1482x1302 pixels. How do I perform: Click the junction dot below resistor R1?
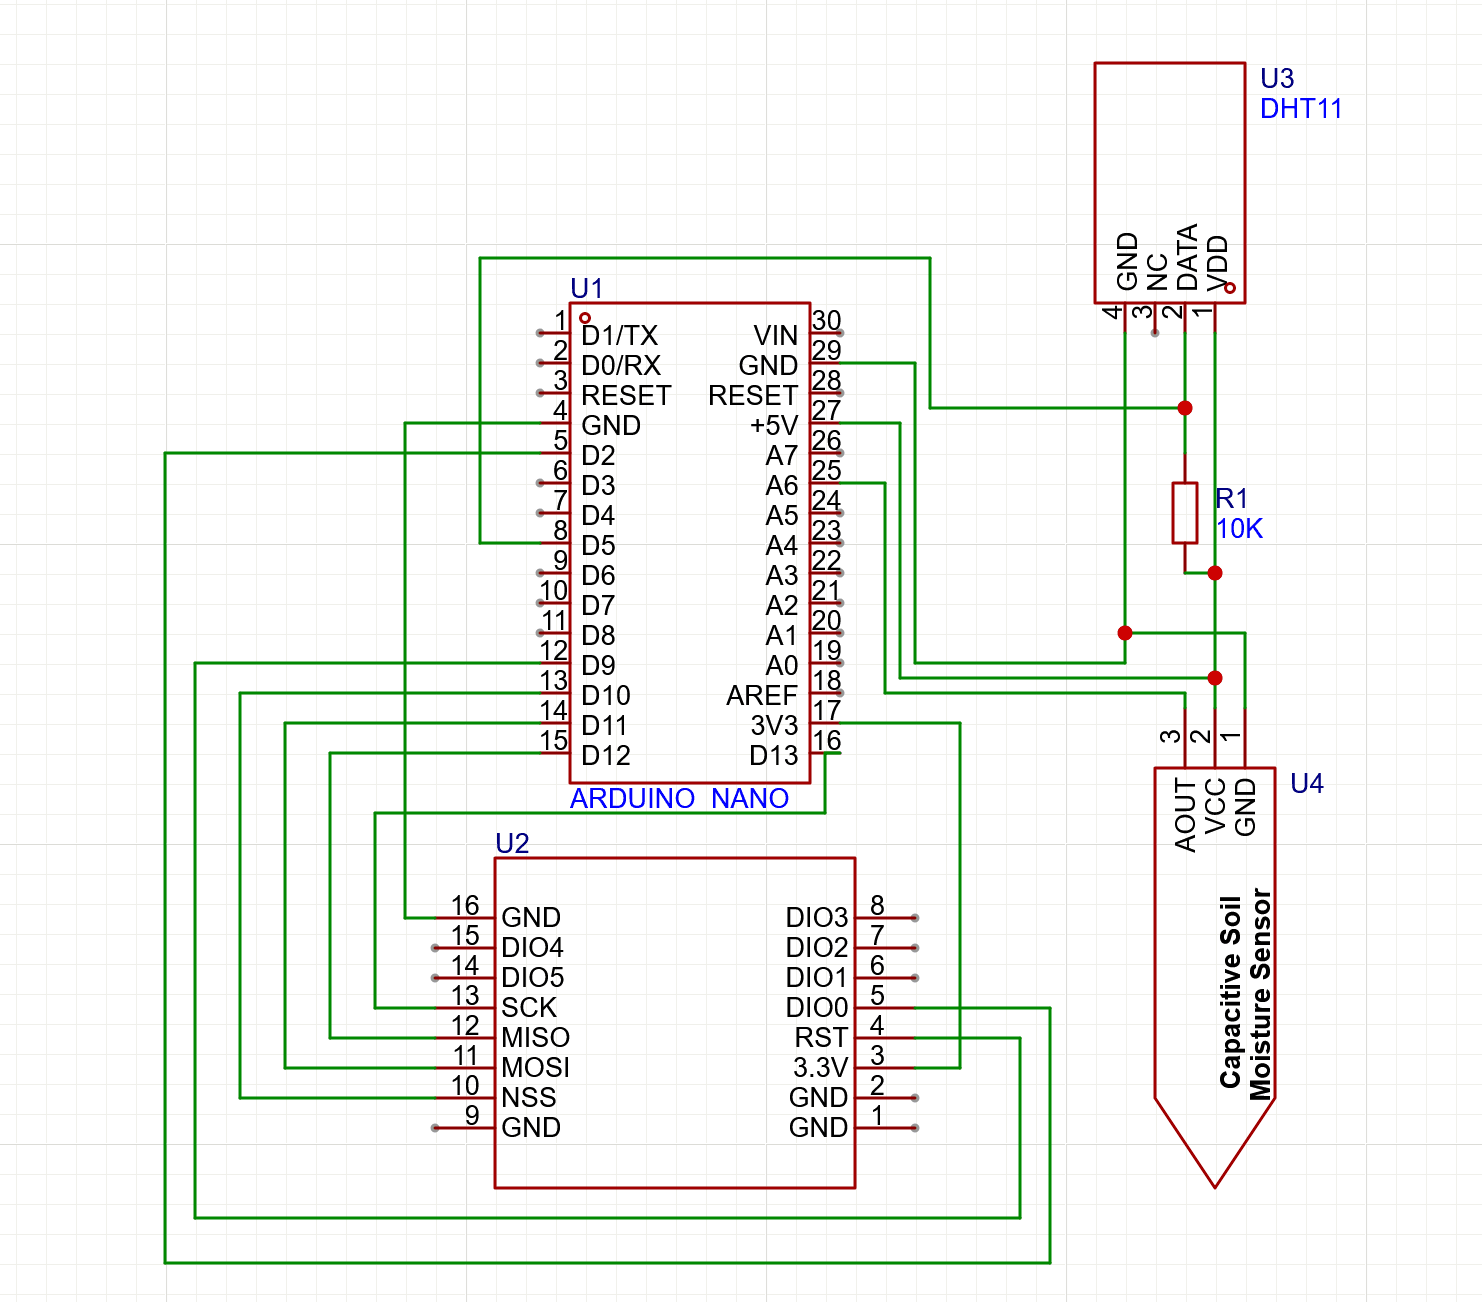click(1214, 573)
